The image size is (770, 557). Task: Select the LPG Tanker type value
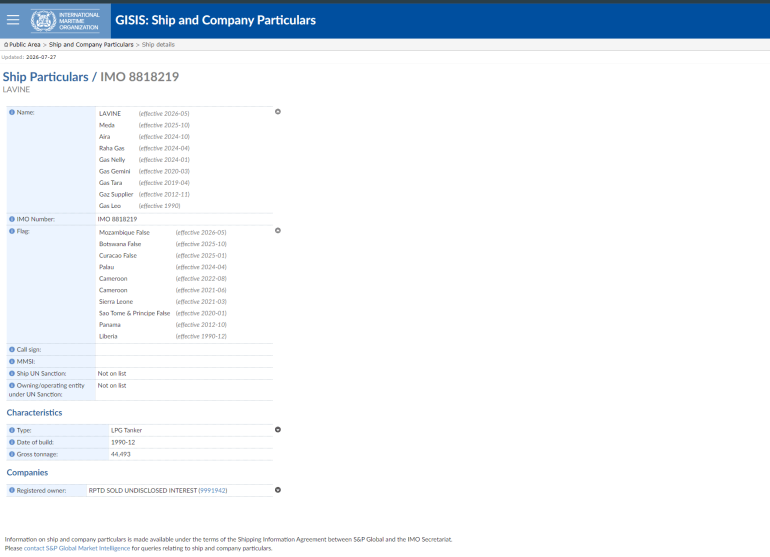pos(126,431)
